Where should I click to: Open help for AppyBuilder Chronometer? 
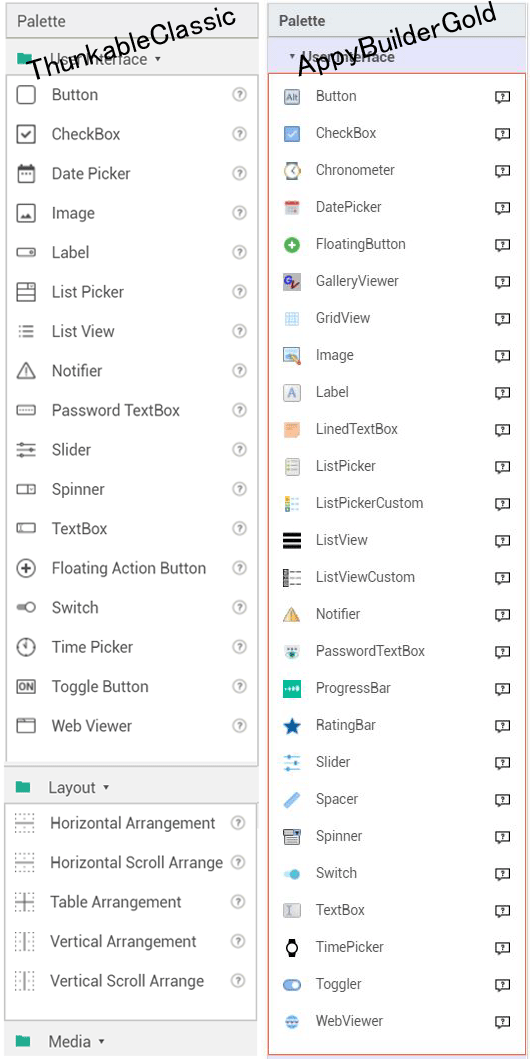pyautogui.click(x=502, y=171)
